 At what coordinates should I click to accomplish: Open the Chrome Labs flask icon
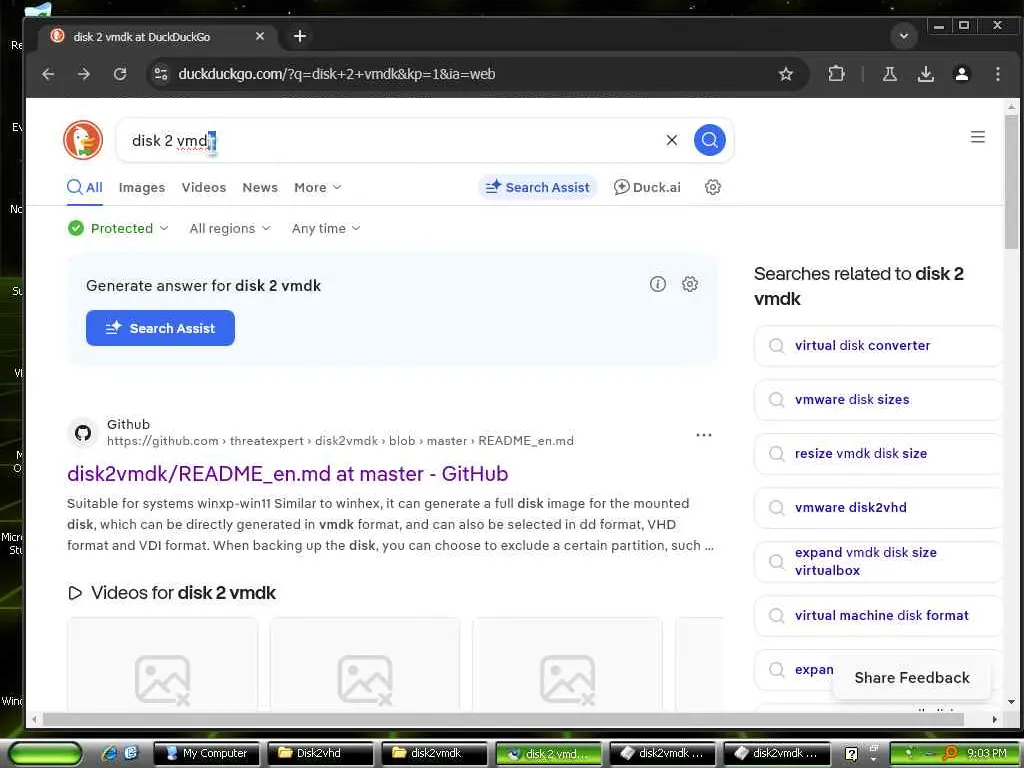889,74
